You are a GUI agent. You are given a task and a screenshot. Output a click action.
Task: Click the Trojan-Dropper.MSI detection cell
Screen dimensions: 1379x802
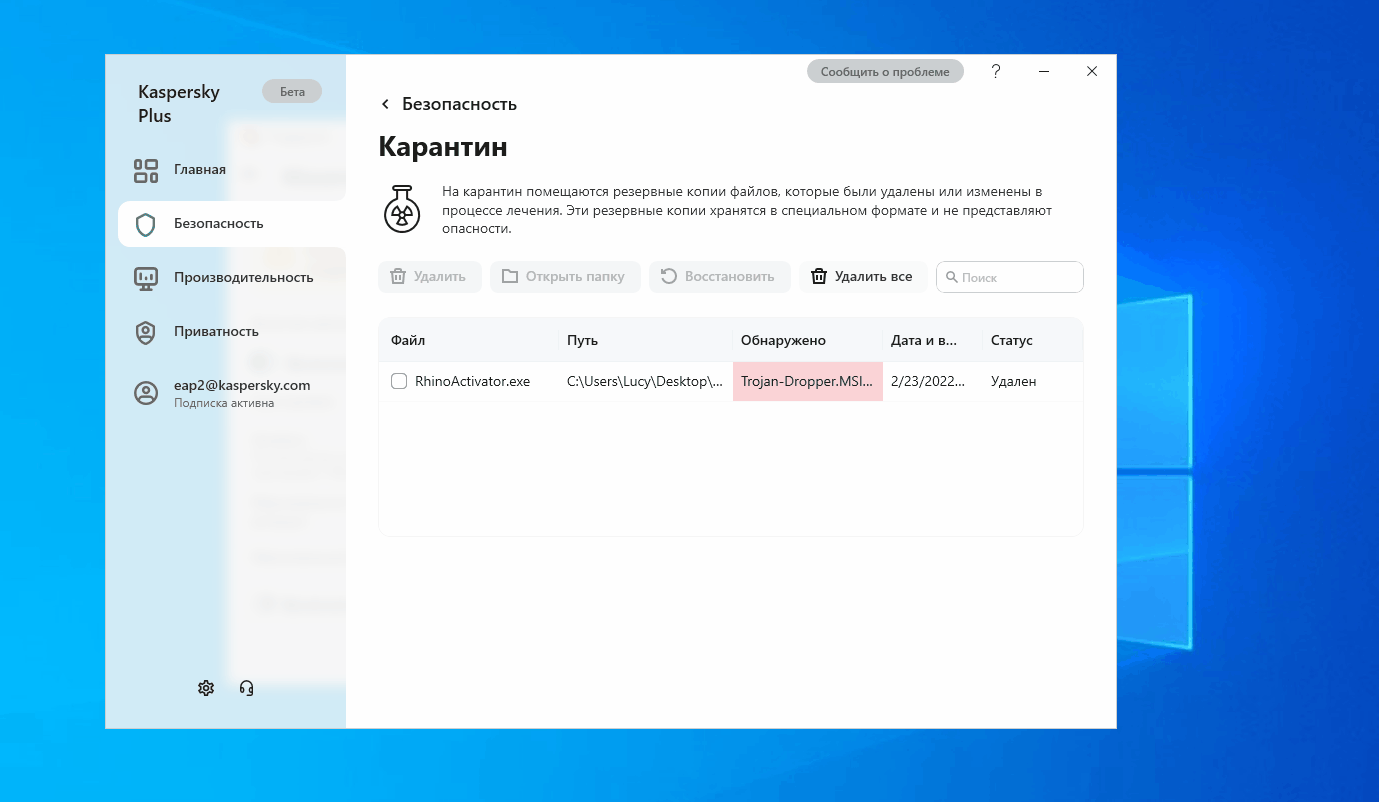point(808,381)
